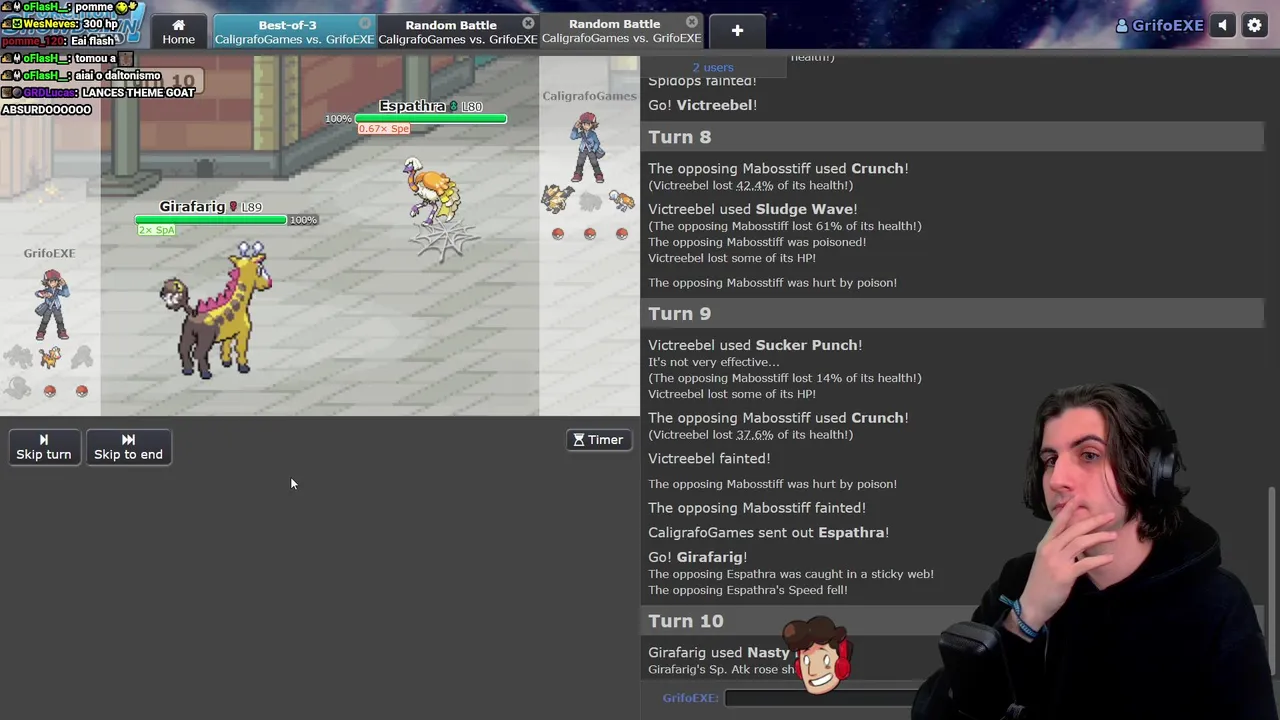1280x720 pixels.
Task: Click opponent's middle unrevealed Poké Ball
Action: 590,234
